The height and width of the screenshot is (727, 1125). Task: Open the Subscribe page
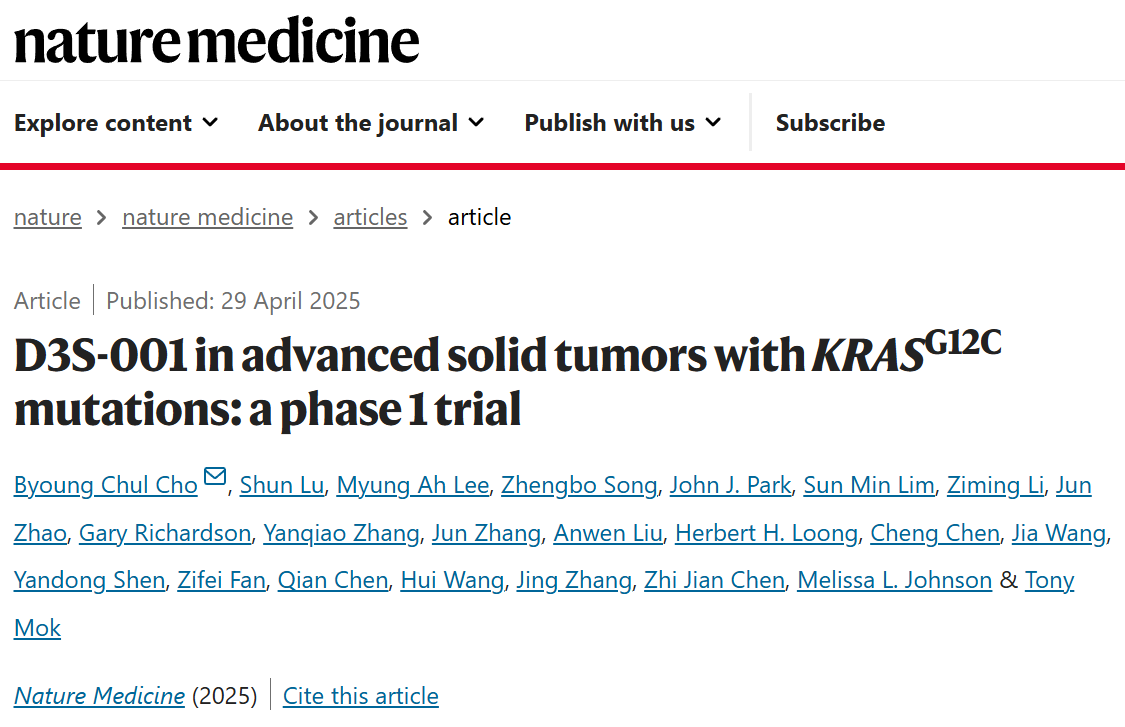(830, 123)
